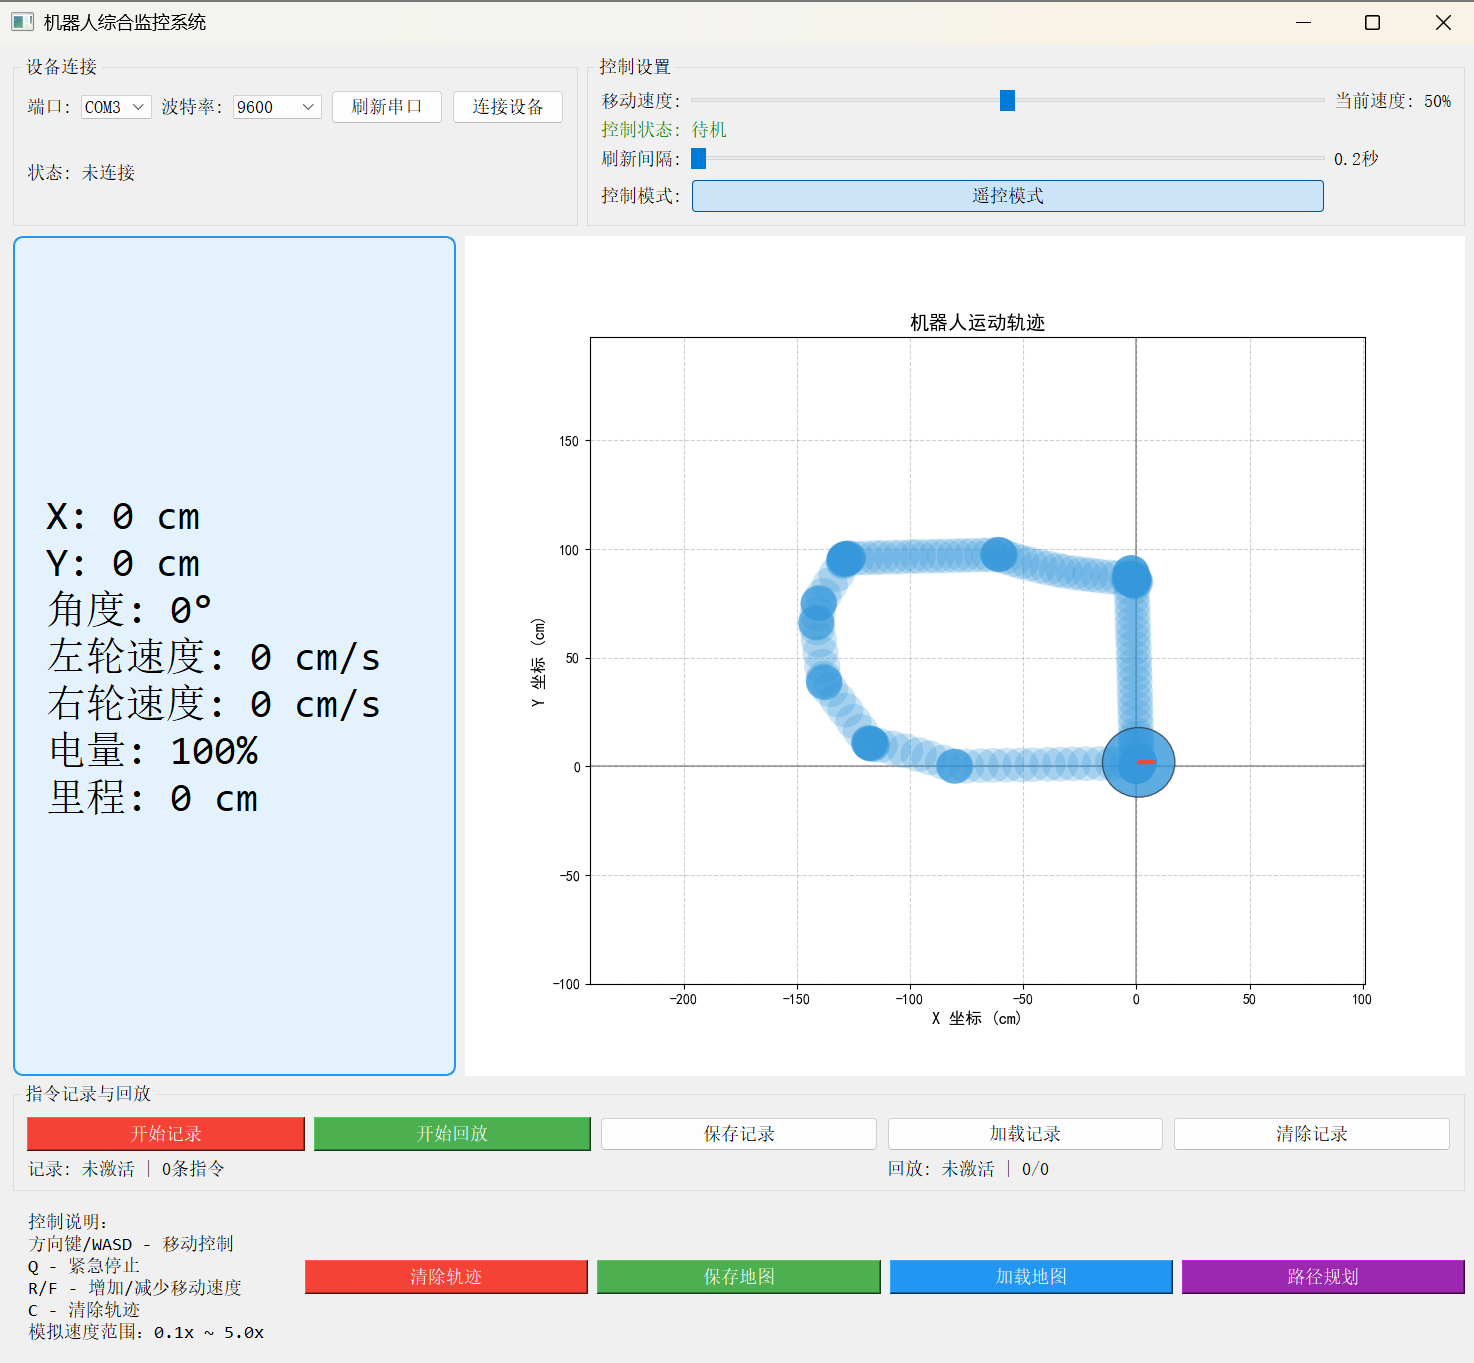Click the app icon in title bar
The image size is (1474, 1363).
pyautogui.click(x=22, y=22)
